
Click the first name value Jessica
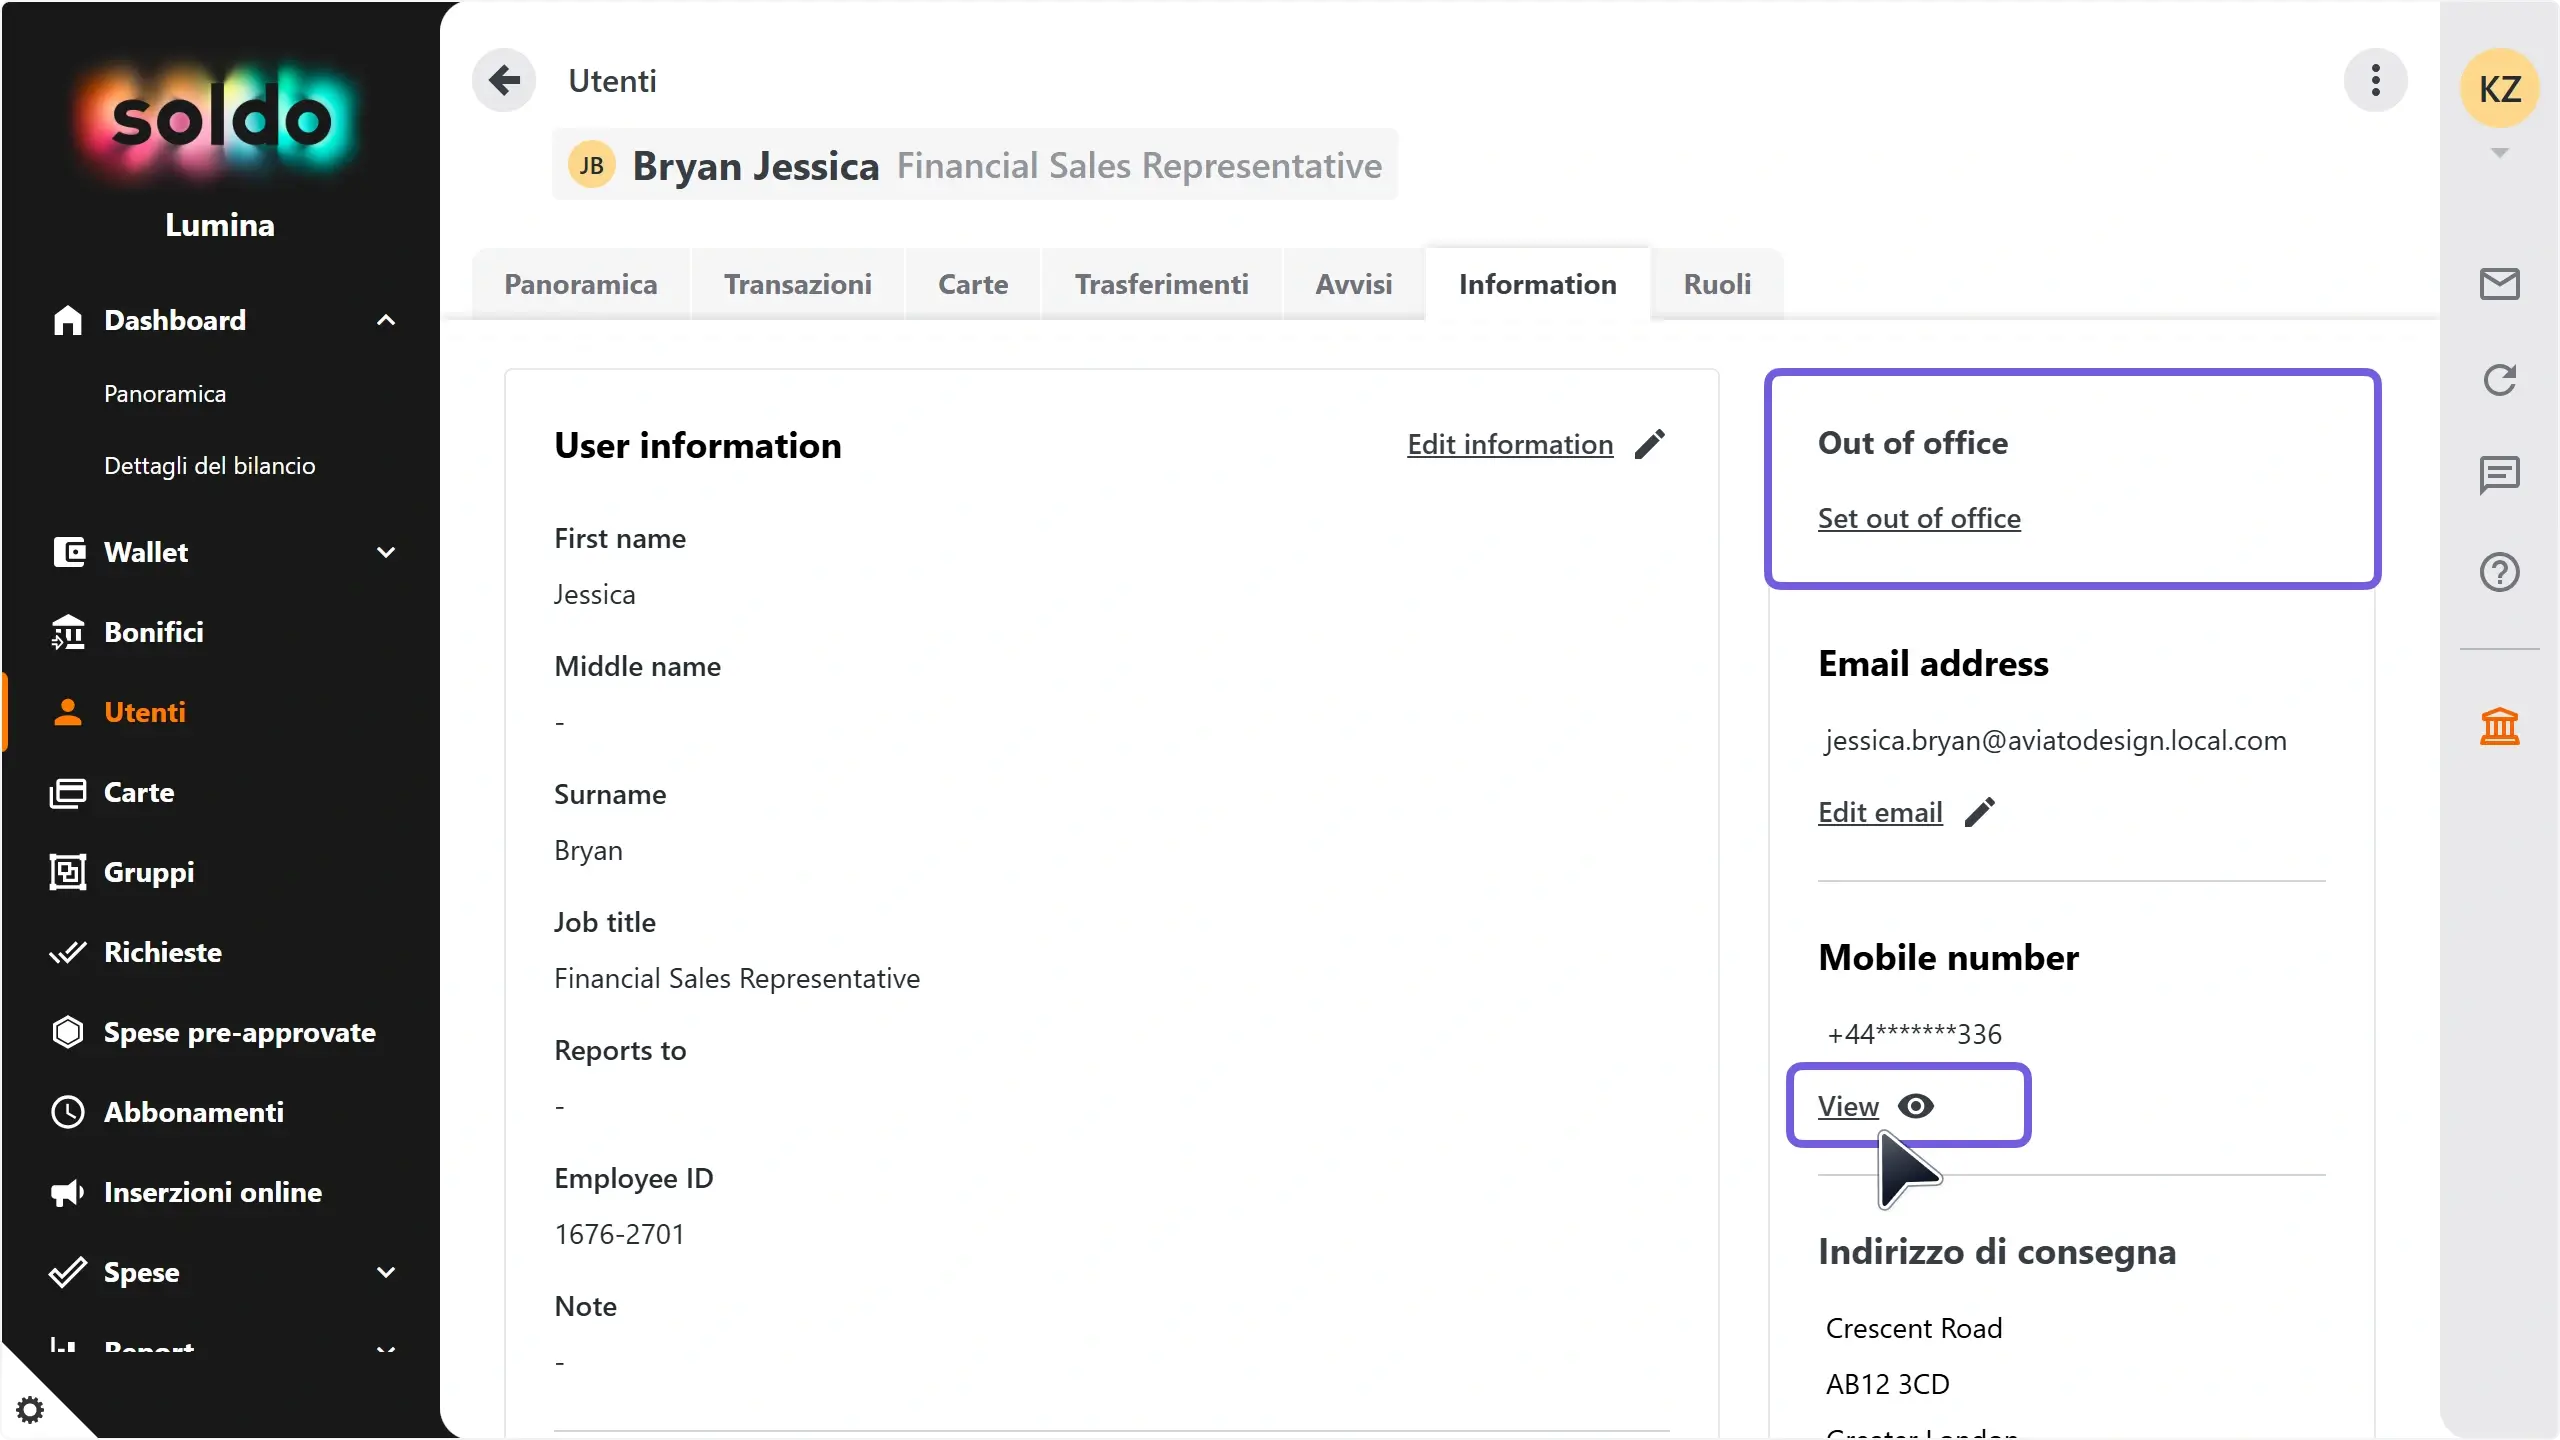click(x=595, y=594)
